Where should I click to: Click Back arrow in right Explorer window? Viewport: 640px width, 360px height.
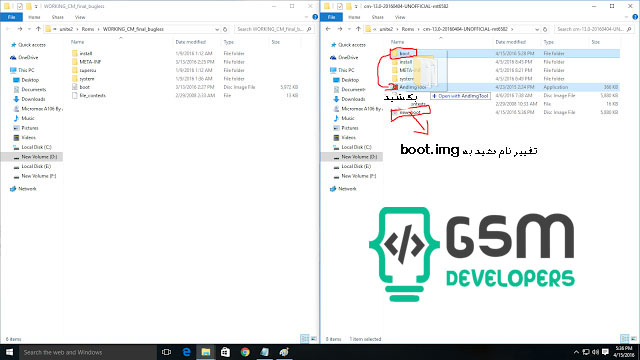(x=328, y=29)
